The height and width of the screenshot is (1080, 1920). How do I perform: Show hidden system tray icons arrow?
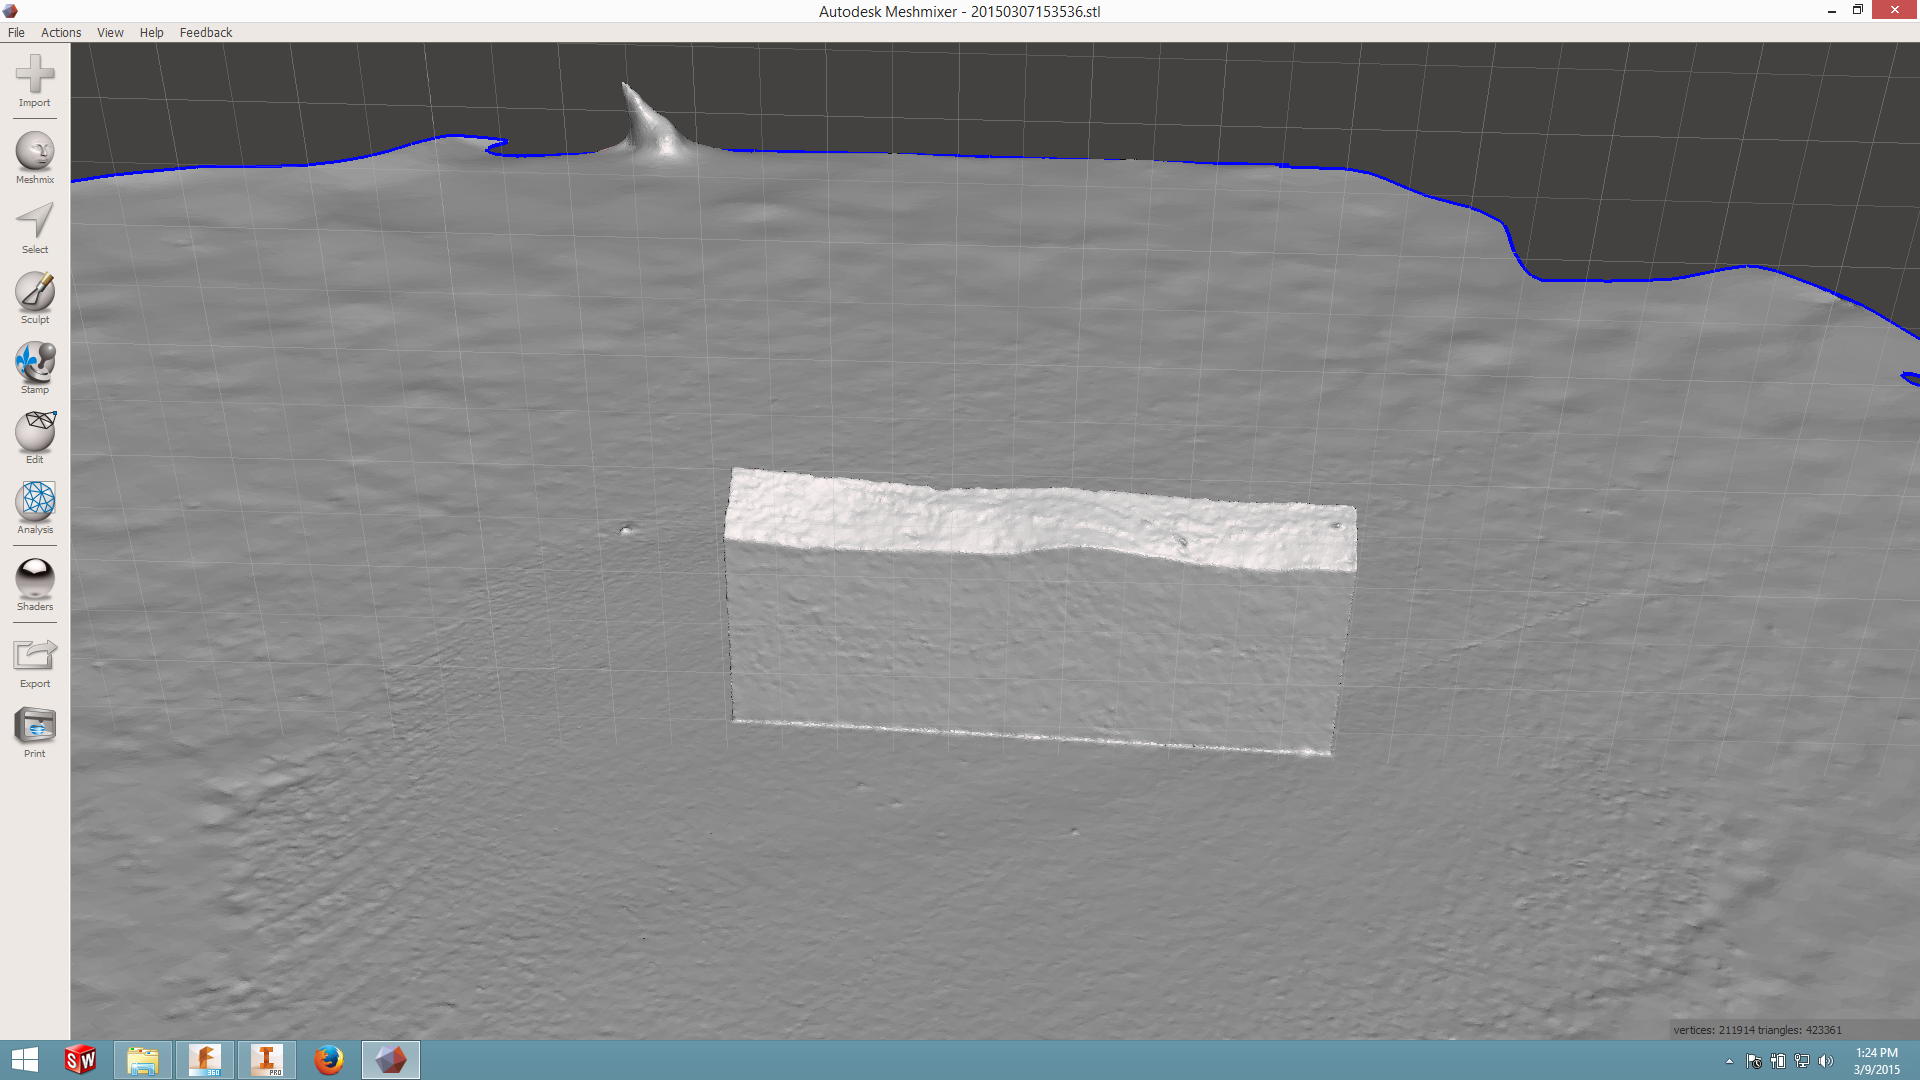click(1729, 1061)
